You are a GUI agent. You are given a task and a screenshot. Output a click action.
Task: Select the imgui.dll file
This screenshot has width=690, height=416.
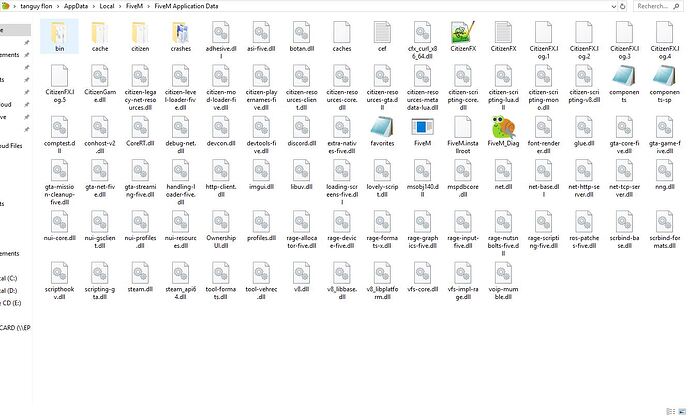(x=261, y=175)
